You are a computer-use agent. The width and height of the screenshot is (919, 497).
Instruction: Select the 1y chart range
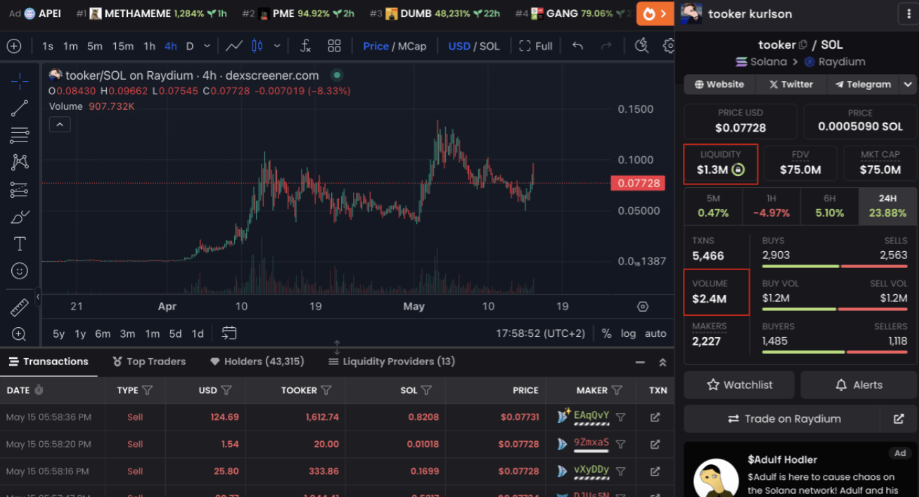point(80,333)
